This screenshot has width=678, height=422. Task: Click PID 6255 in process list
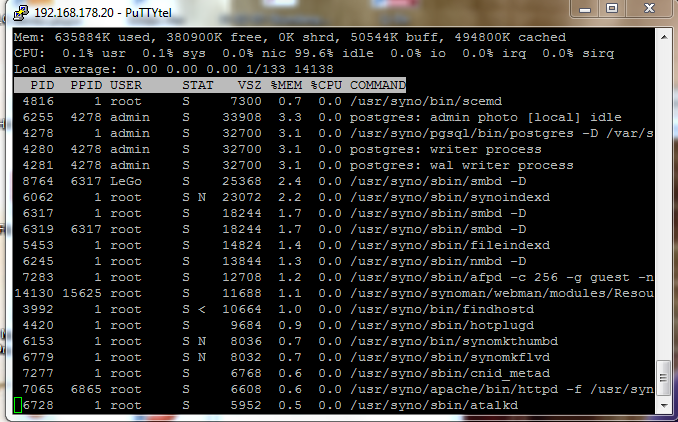pos(38,117)
